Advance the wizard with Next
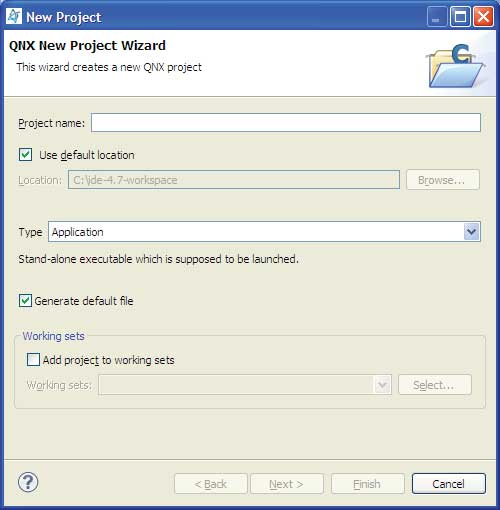Image resolution: width=500 pixels, height=510 pixels. (287, 484)
